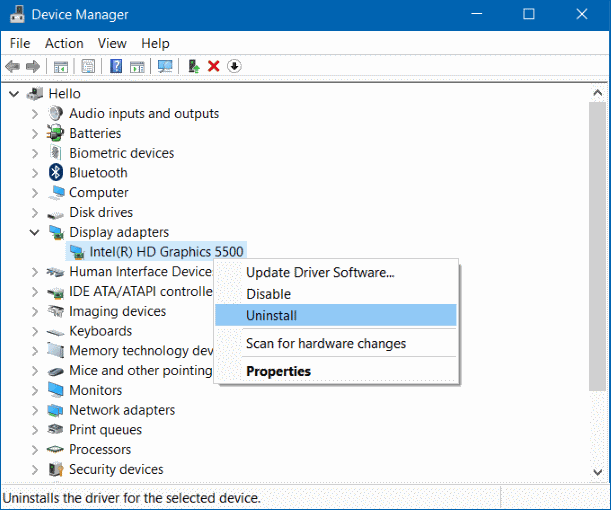Click Properties in the context menu

[278, 371]
